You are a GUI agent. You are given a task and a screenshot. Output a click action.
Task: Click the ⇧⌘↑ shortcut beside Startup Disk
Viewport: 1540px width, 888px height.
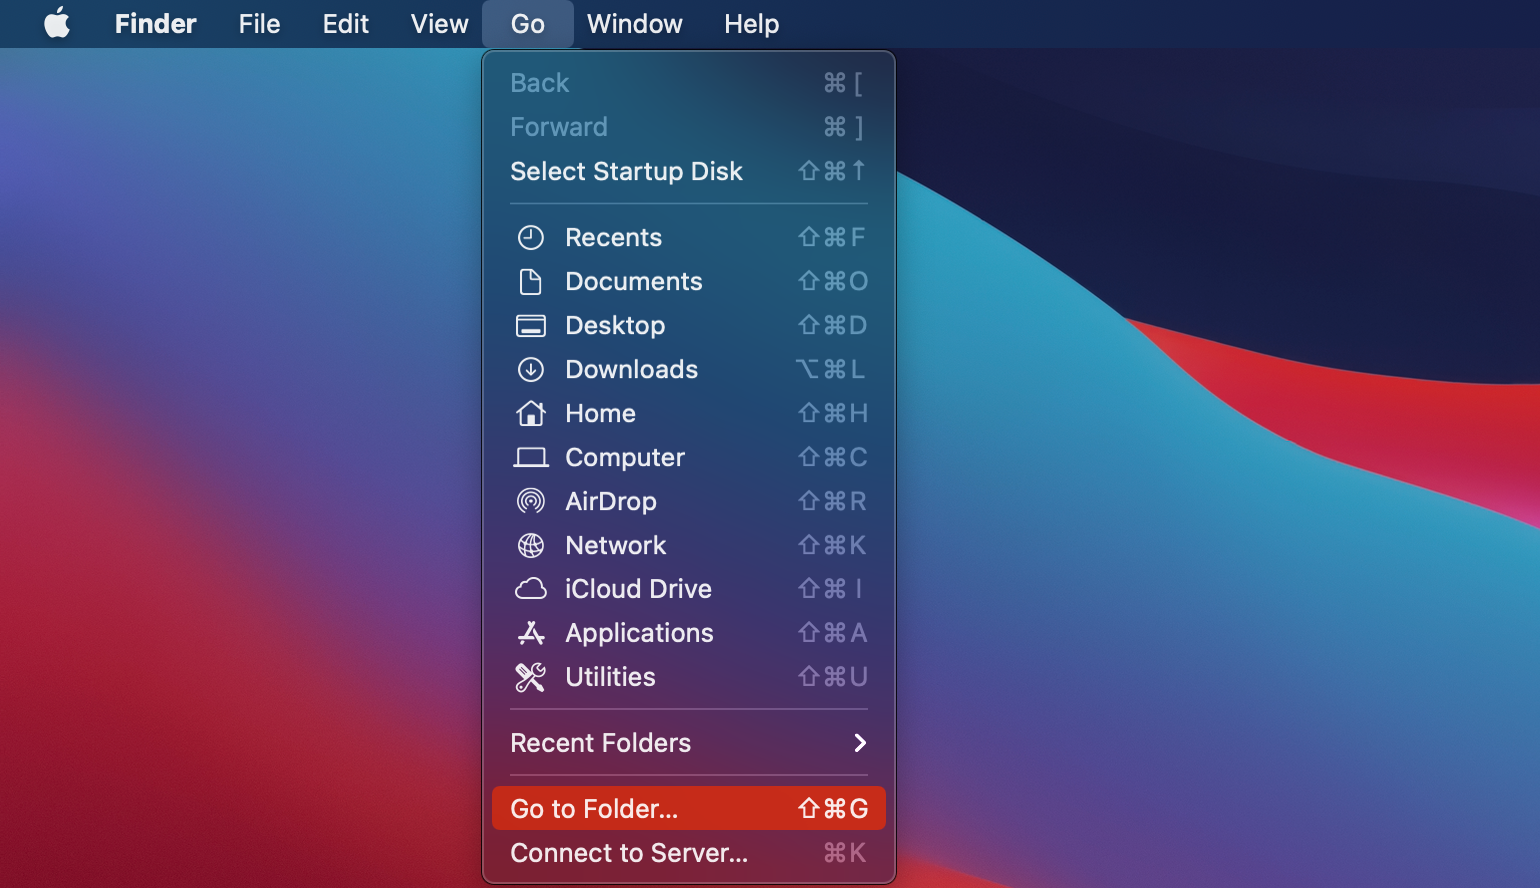[x=832, y=171]
